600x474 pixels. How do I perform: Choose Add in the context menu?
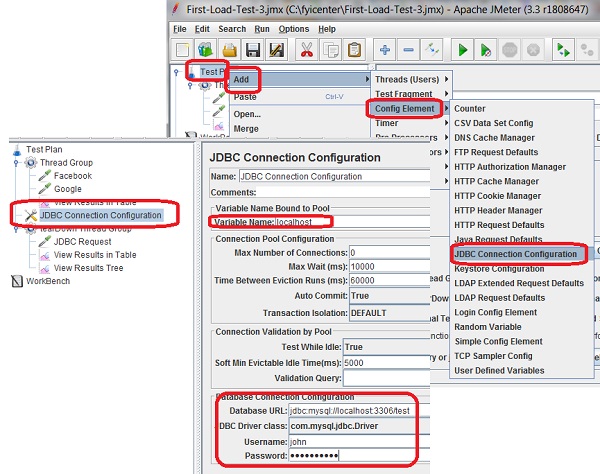(300, 80)
